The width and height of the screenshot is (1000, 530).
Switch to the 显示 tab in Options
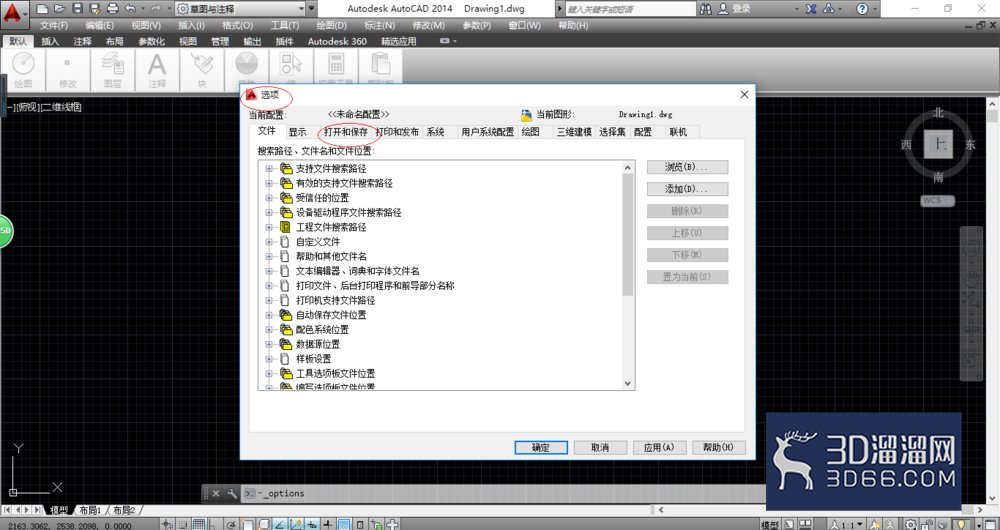[297, 132]
